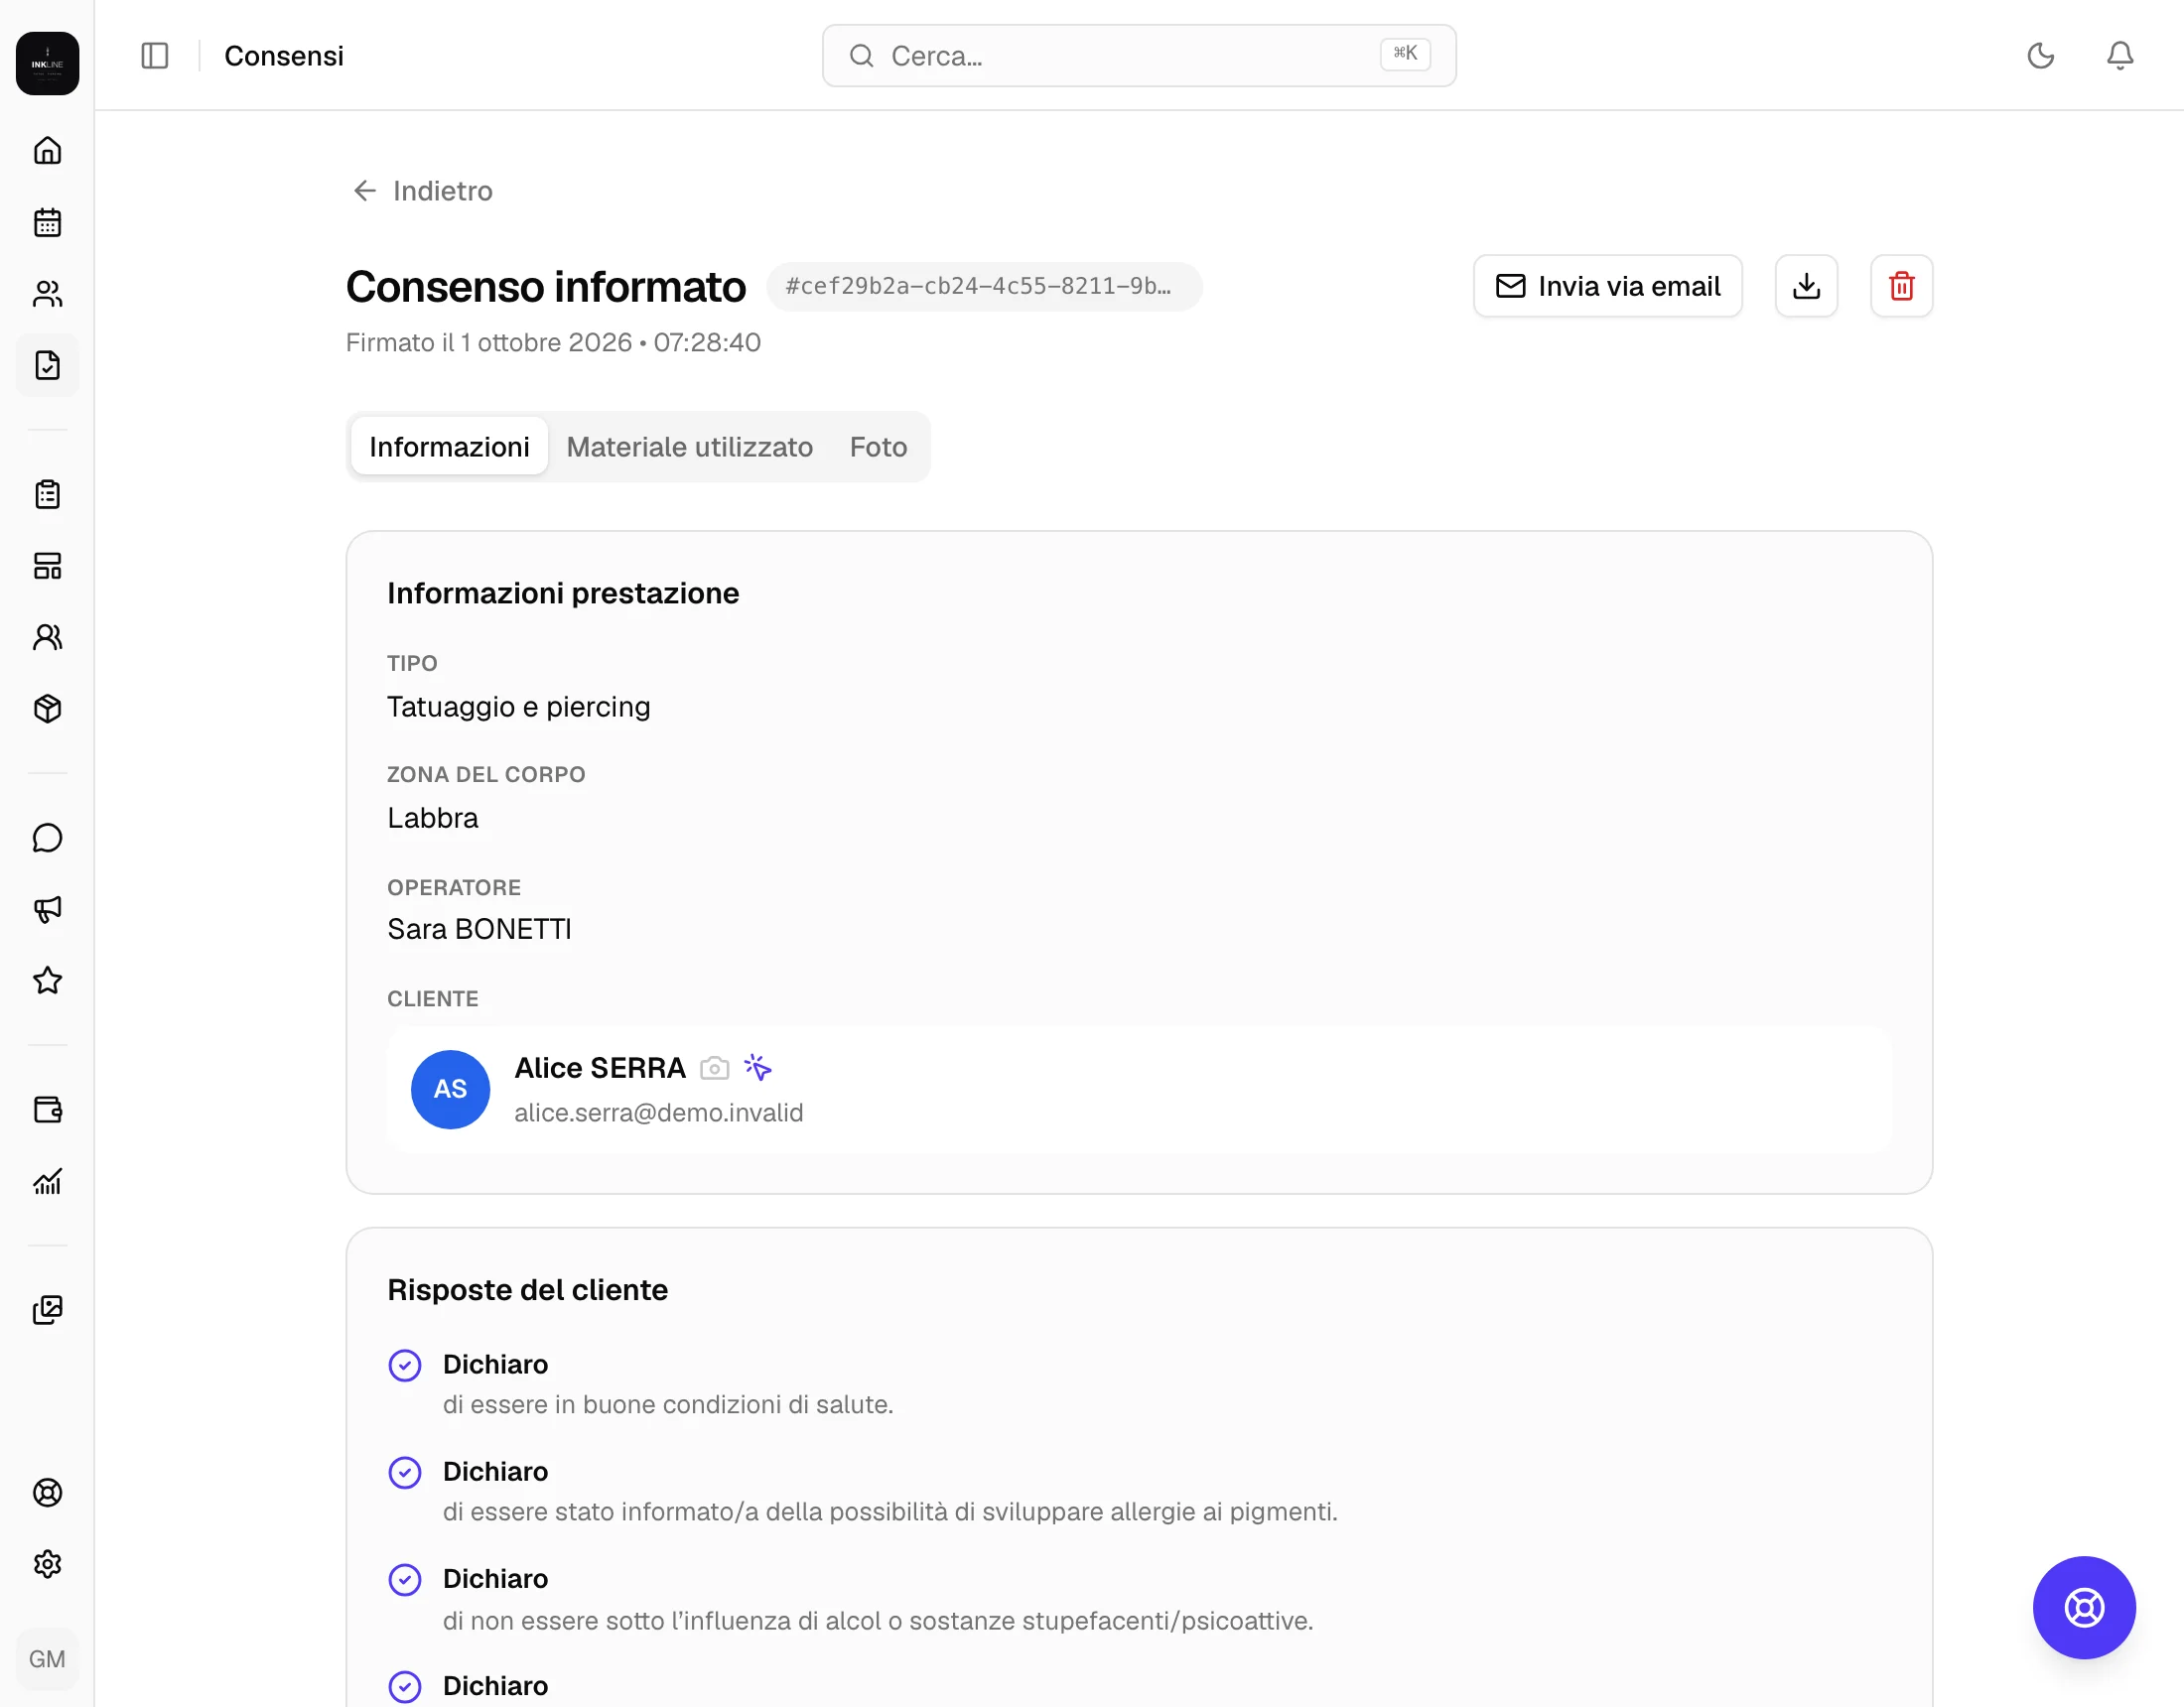The height and width of the screenshot is (1707, 2184).
Task: Click the sidebar lifebuoy support icon
Action: click(47, 1493)
